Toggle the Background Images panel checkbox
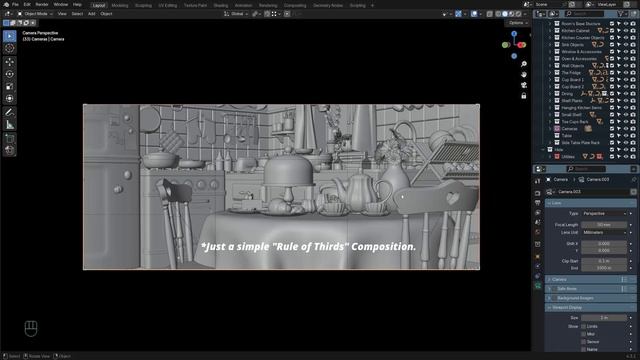The height and width of the screenshot is (360, 640). 554,298
